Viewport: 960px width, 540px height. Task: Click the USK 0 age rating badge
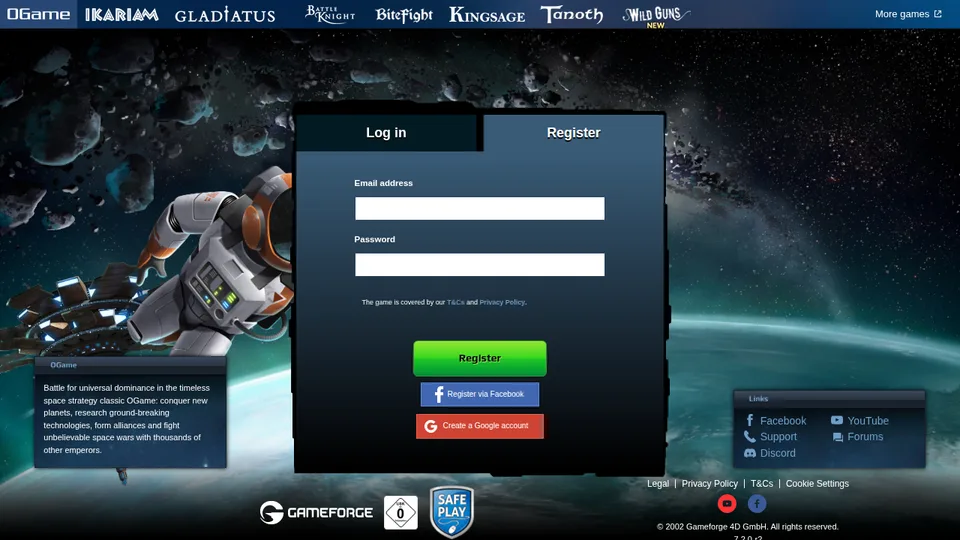coord(401,512)
